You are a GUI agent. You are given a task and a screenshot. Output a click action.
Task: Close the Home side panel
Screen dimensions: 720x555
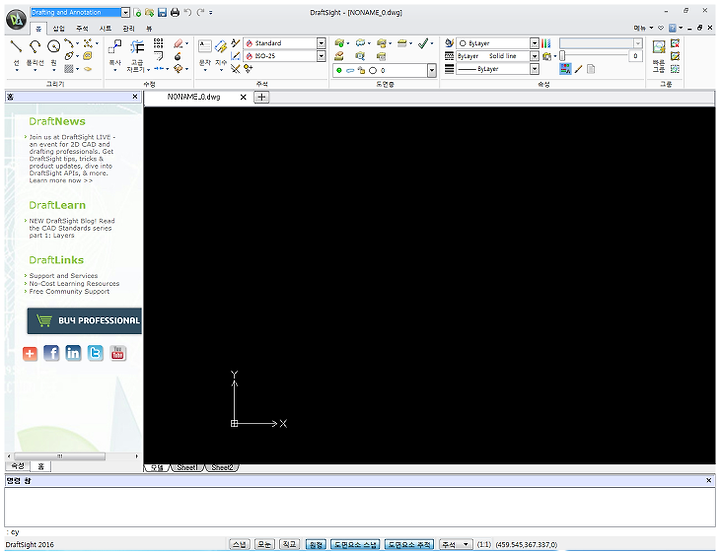(x=135, y=96)
